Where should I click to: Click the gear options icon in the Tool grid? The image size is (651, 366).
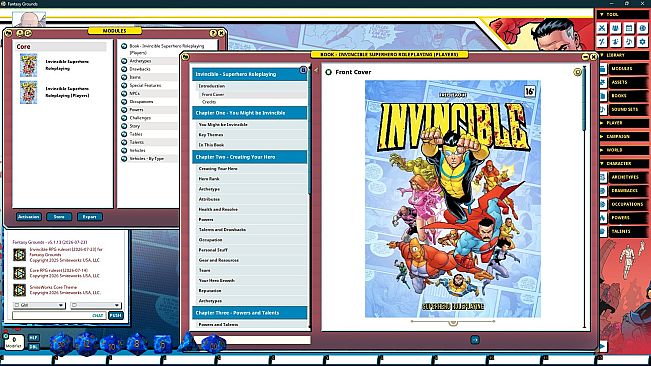click(x=643, y=41)
